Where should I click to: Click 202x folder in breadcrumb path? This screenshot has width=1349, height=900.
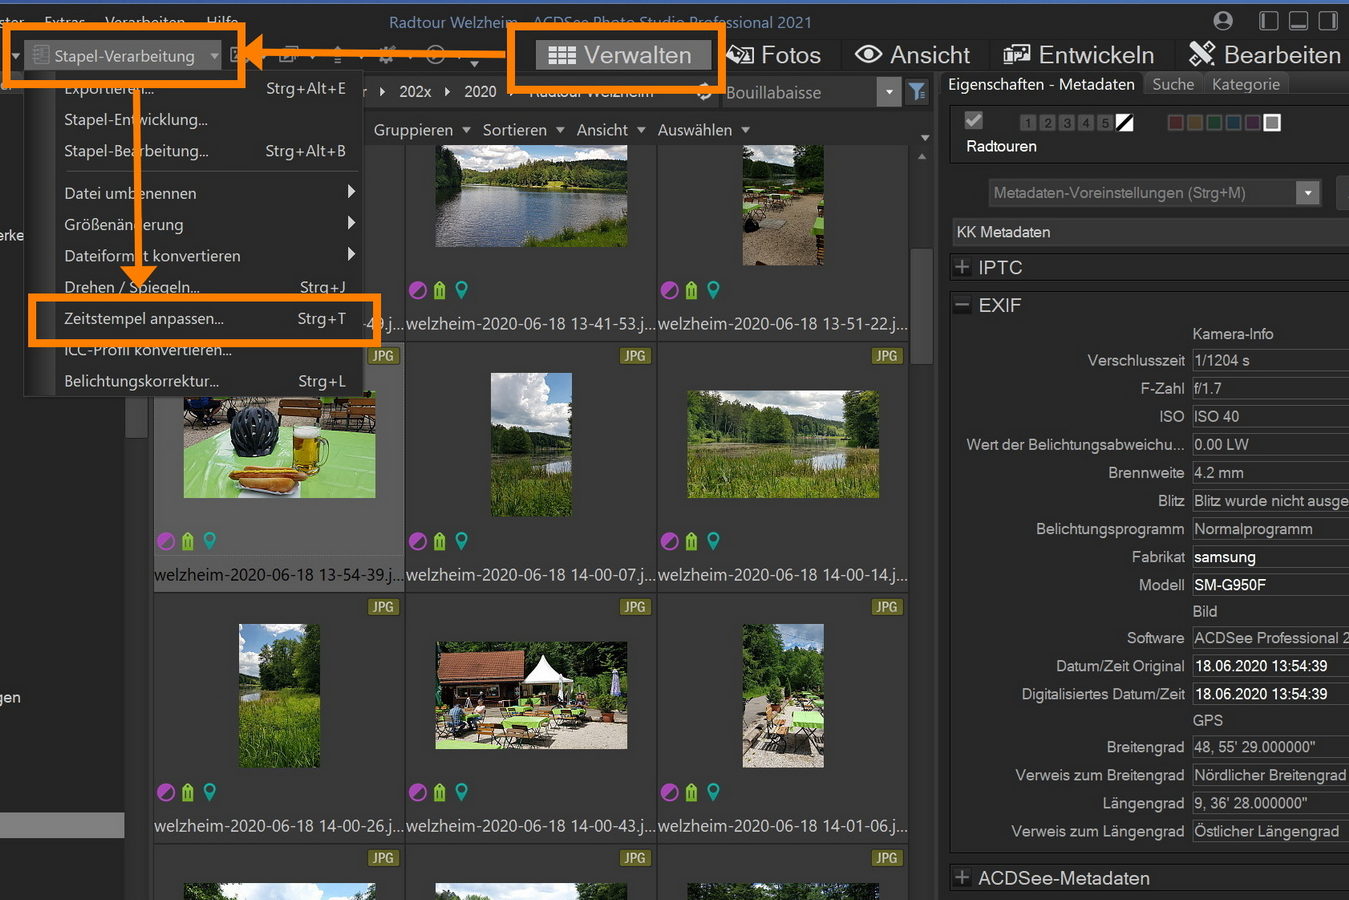pyautogui.click(x=415, y=92)
